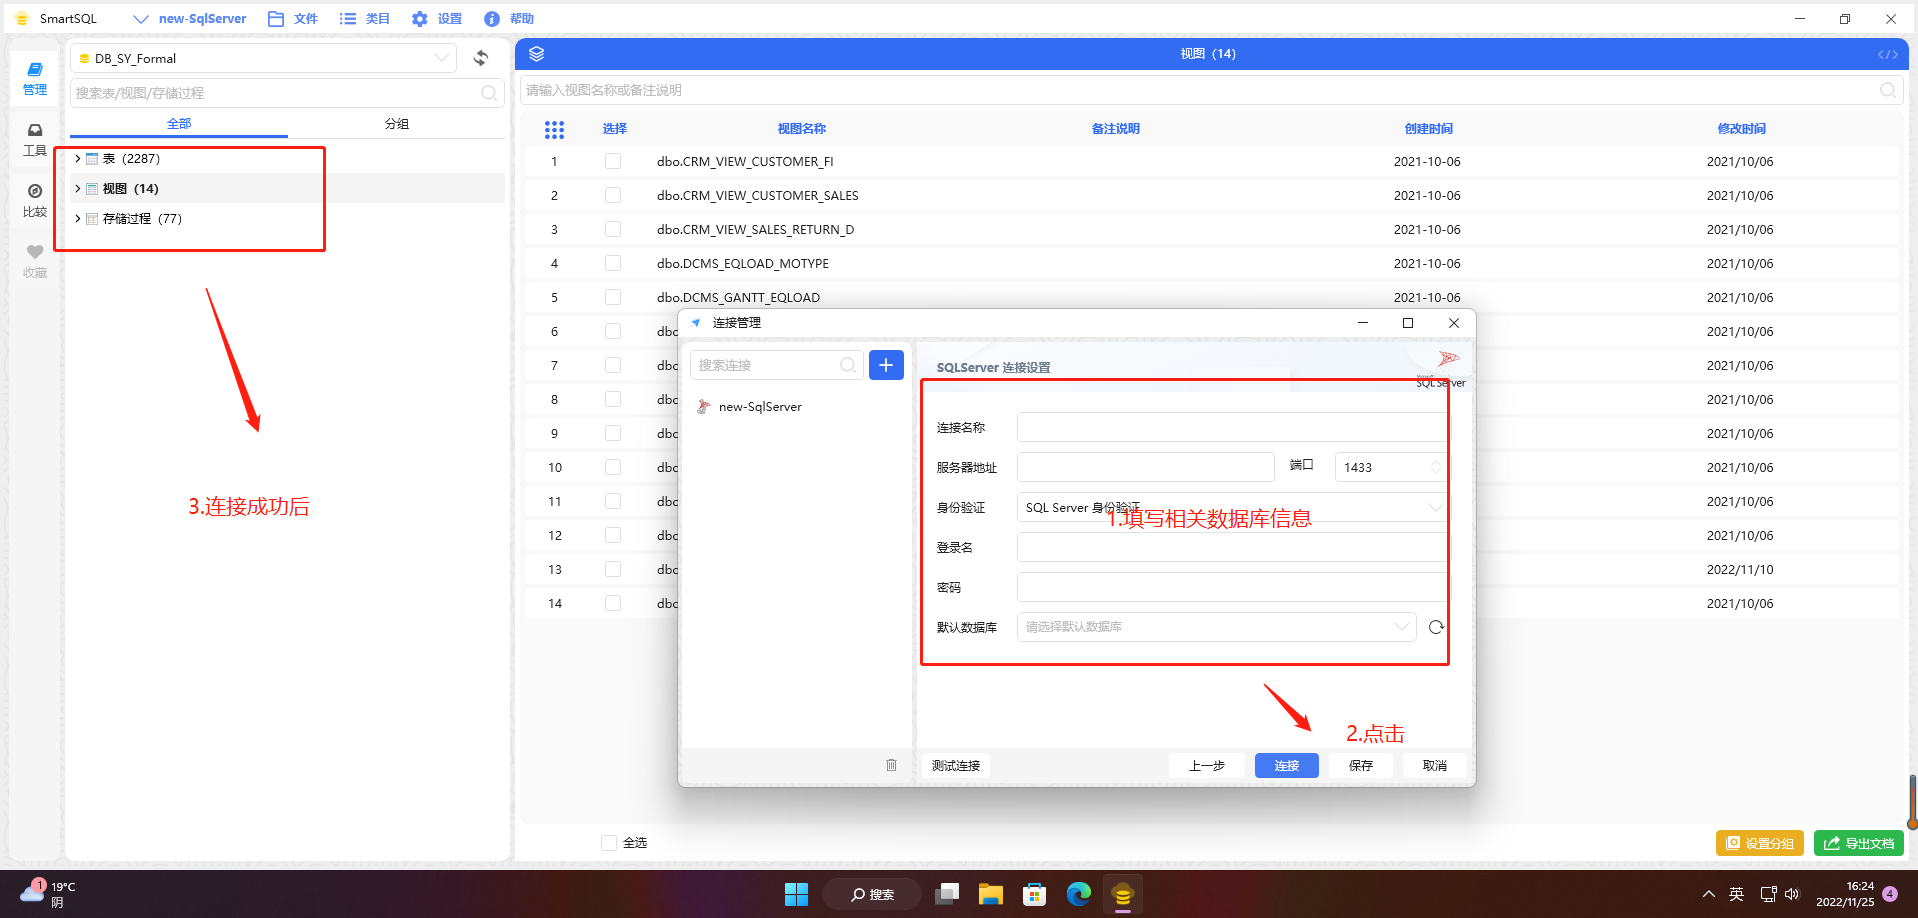The image size is (1918, 918).
Task: Click the 上一步 button
Action: click(1207, 765)
